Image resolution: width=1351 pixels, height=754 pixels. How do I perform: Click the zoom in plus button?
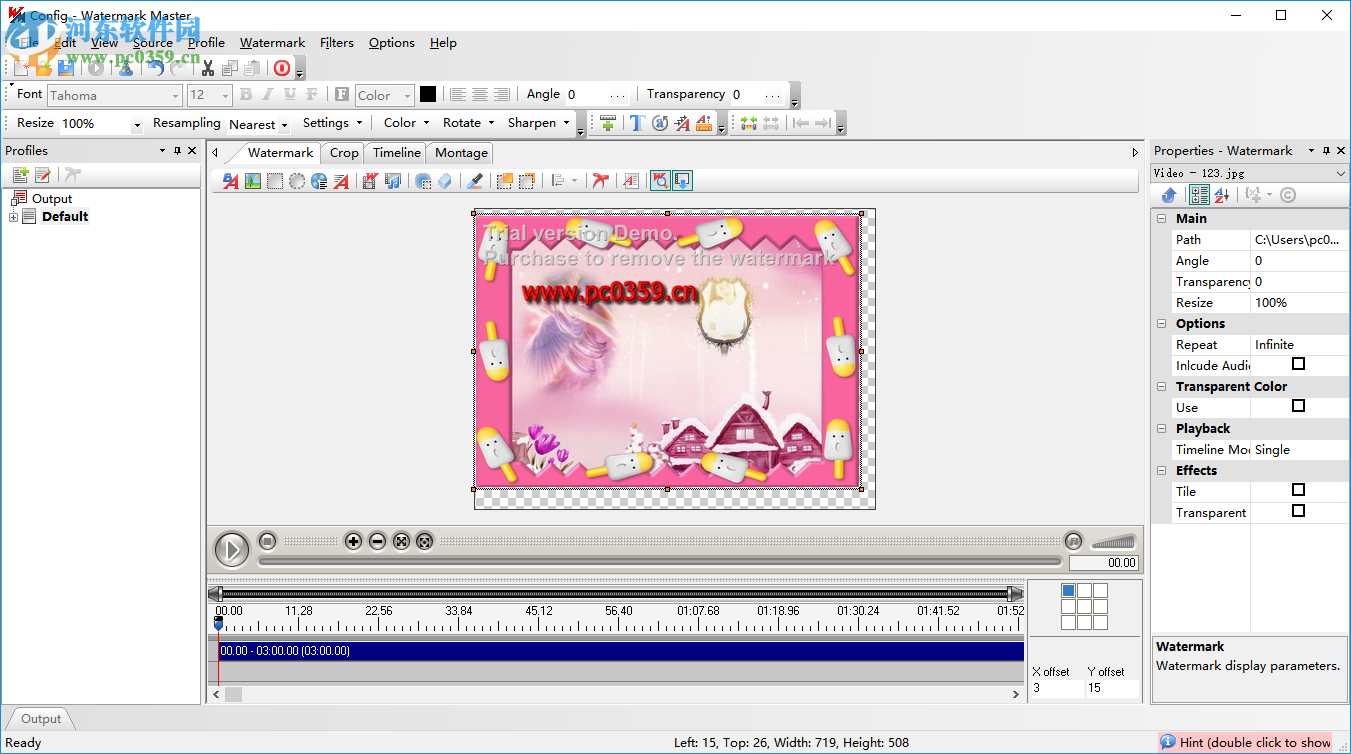(x=353, y=541)
